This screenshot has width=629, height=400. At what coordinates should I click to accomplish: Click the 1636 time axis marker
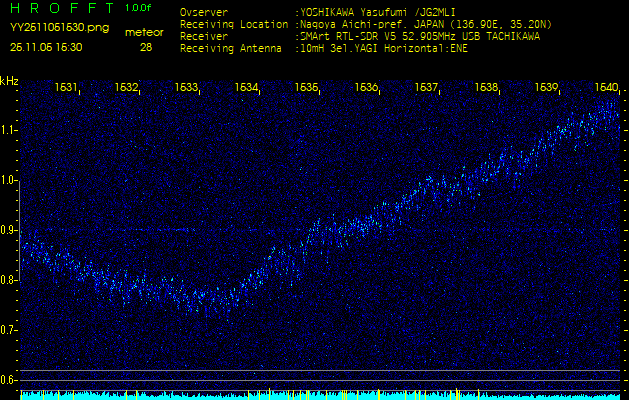coord(365,87)
